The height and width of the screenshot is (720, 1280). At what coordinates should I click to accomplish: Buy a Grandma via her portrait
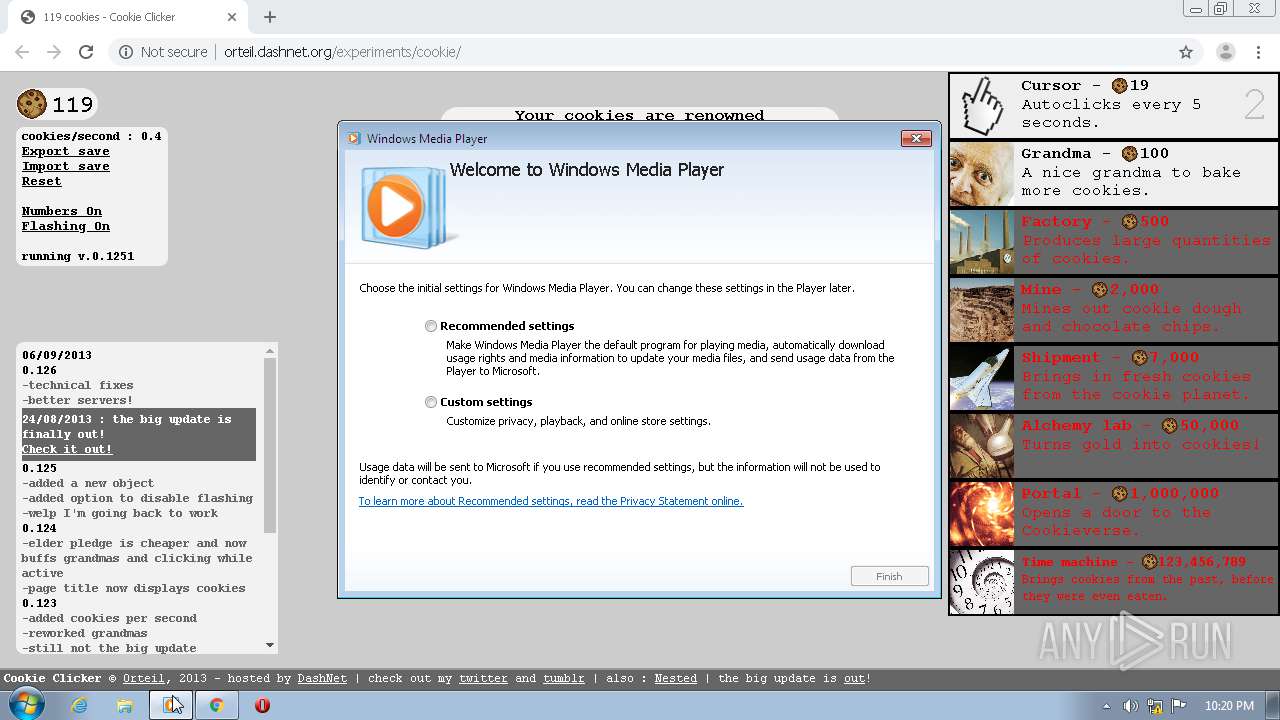coord(982,173)
